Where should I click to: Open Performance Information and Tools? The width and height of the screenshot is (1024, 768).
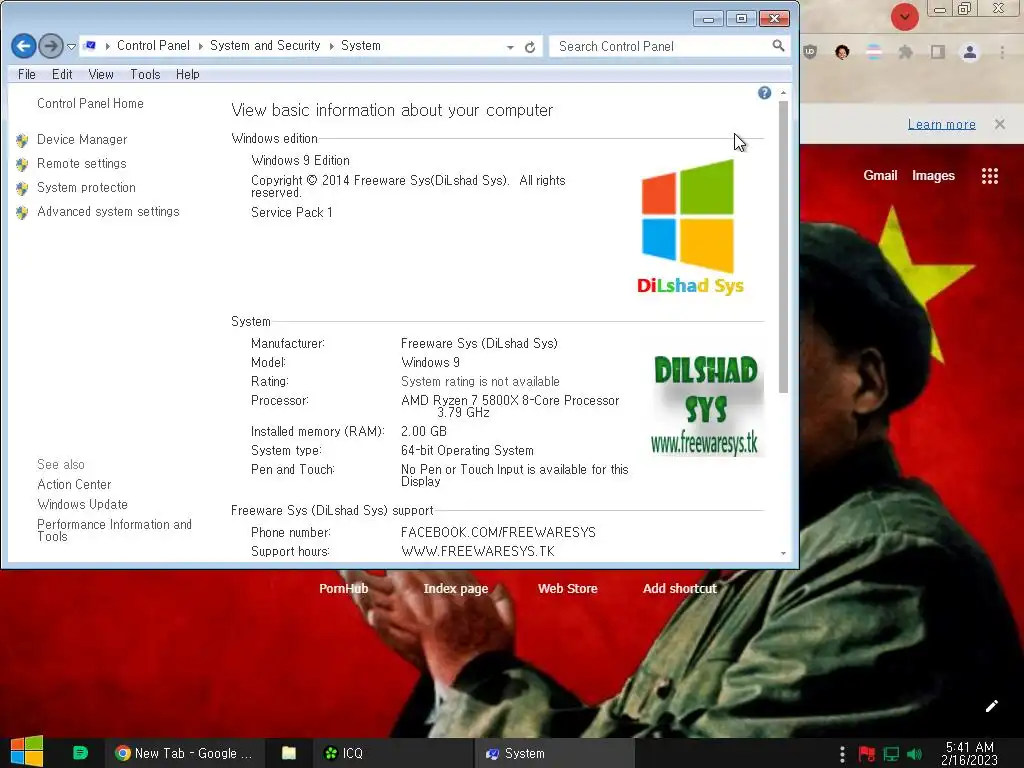(114, 530)
